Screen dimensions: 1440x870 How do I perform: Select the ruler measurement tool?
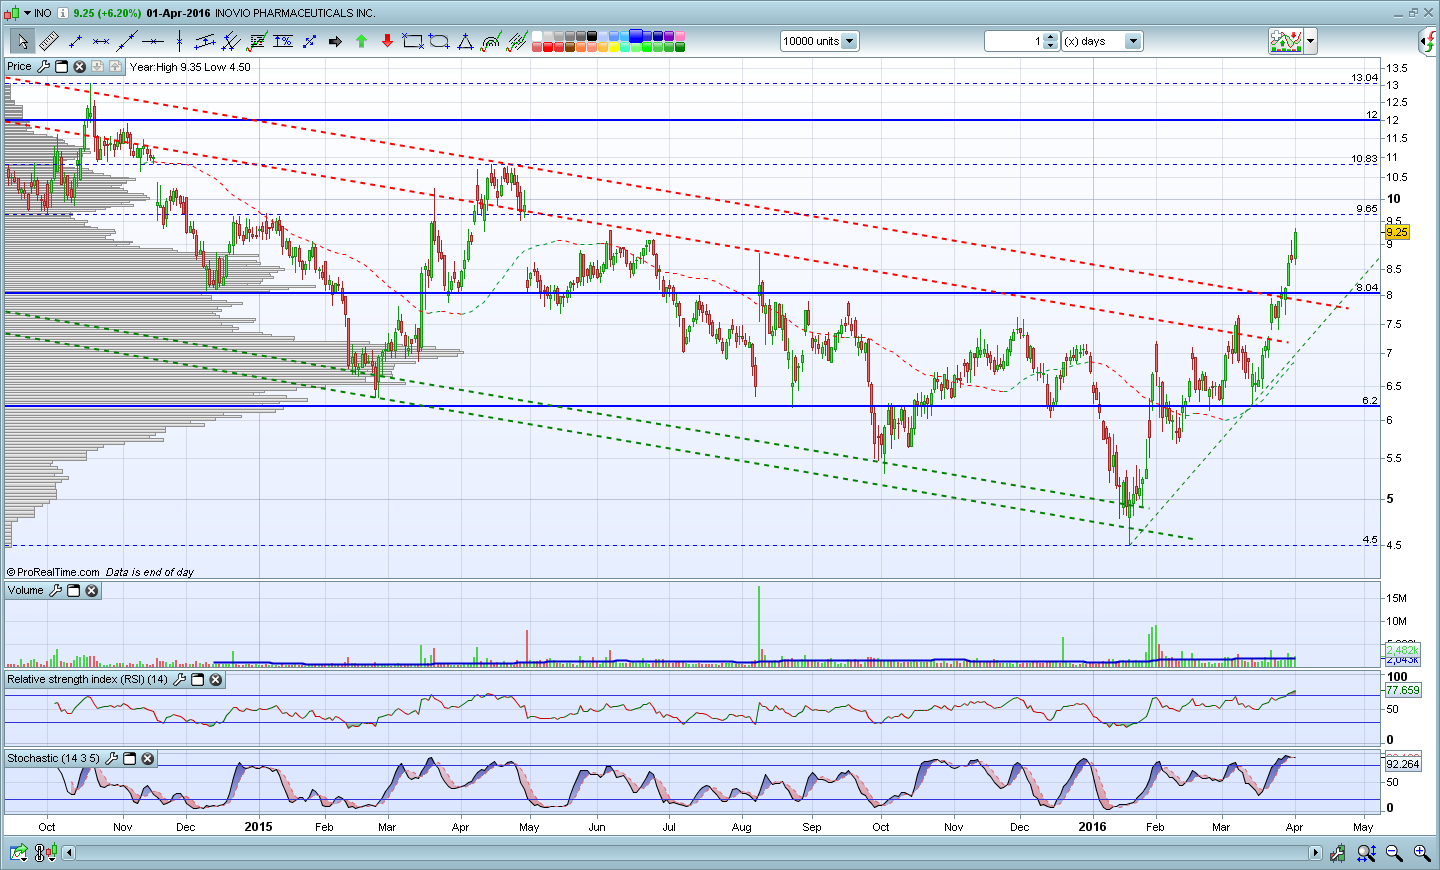[48, 41]
